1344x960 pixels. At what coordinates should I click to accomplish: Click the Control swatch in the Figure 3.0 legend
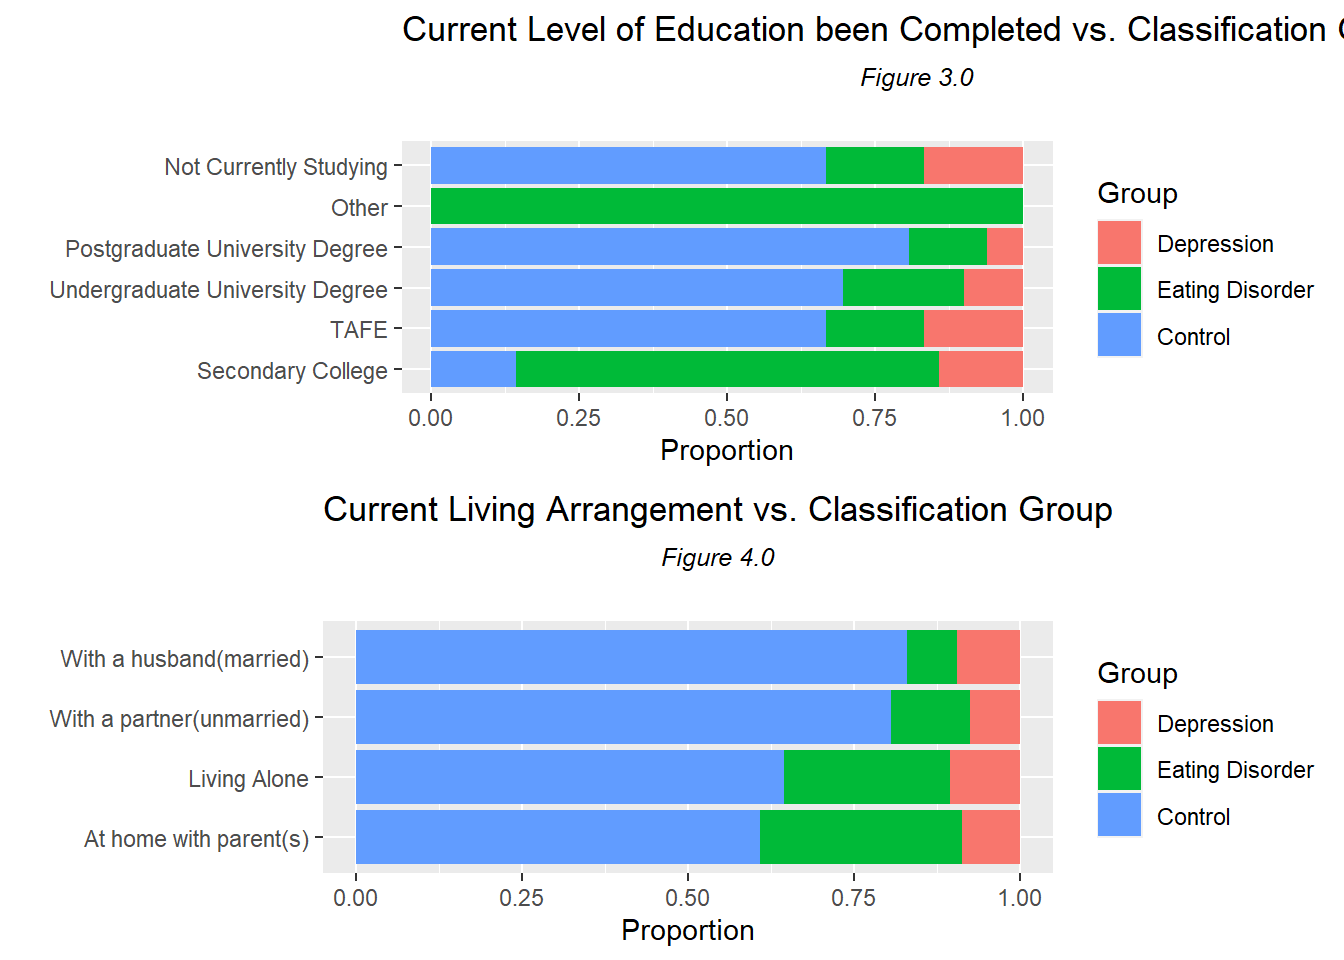(1119, 335)
